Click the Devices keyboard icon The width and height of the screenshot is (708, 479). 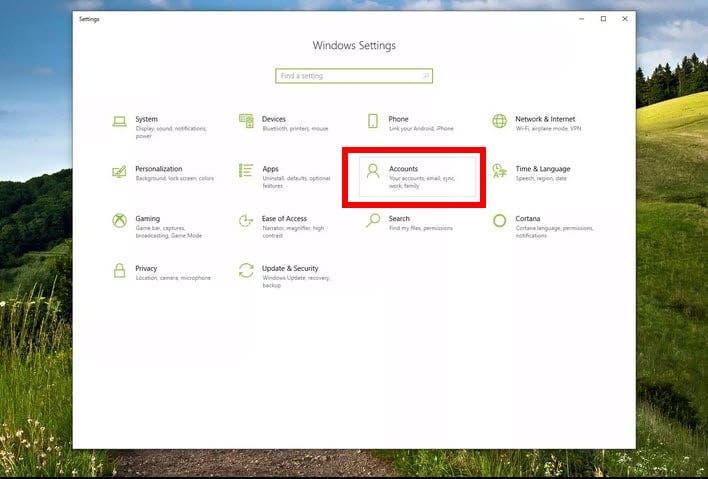click(x=246, y=121)
